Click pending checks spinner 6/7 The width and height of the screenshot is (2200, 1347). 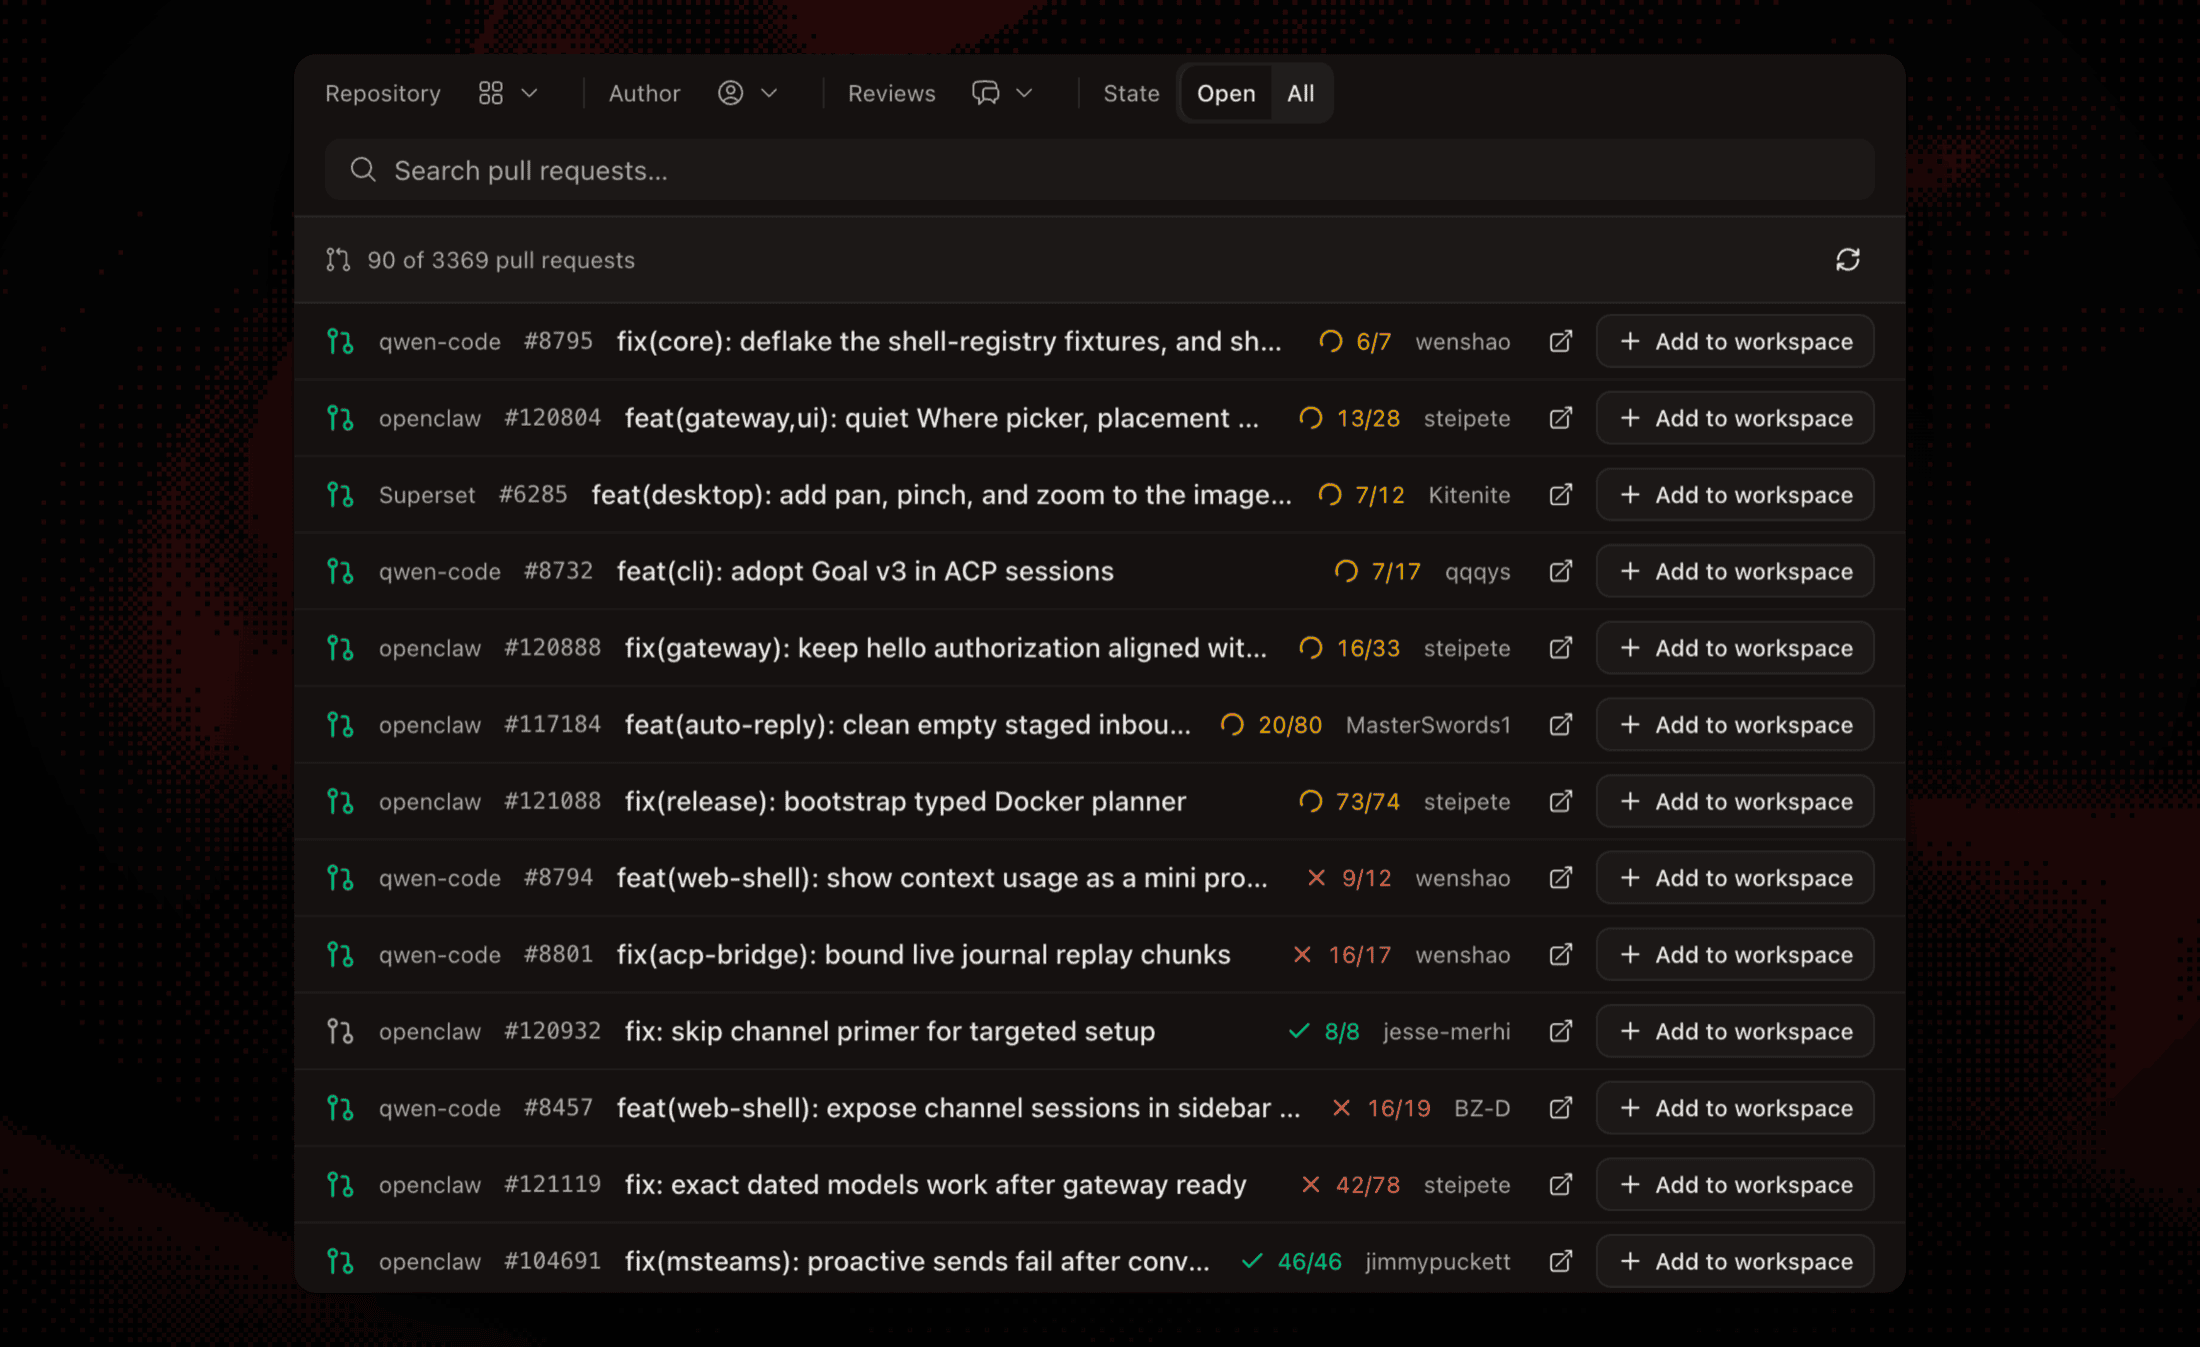[1330, 342]
